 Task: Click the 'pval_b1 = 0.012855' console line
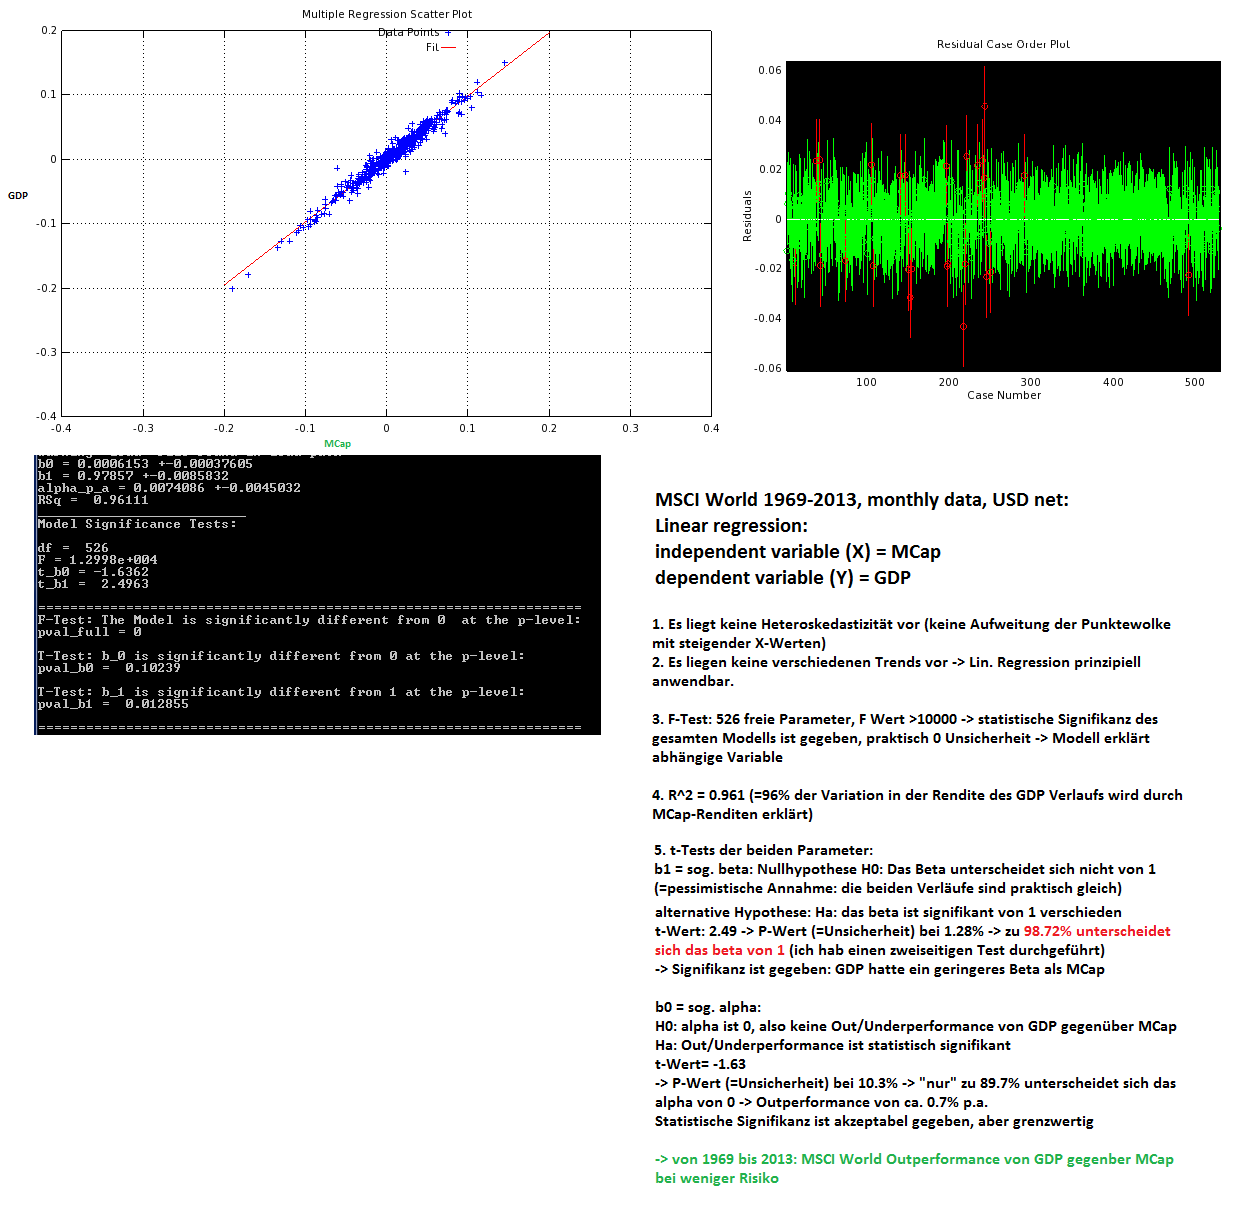(x=113, y=704)
